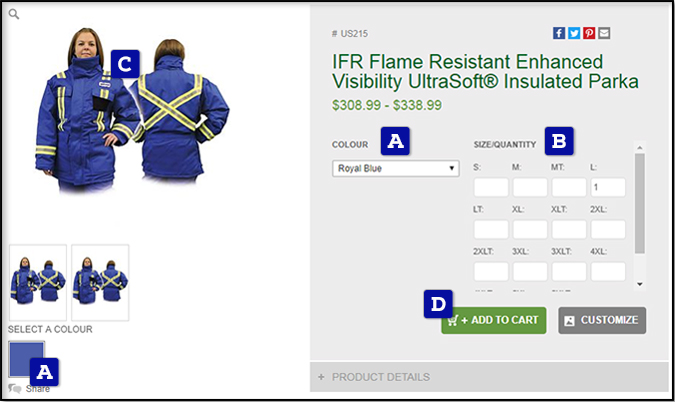Image resolution: width=675 pixels, height=402 pixels.
Task: Share product on Facebook
Action: click(559, 33)
